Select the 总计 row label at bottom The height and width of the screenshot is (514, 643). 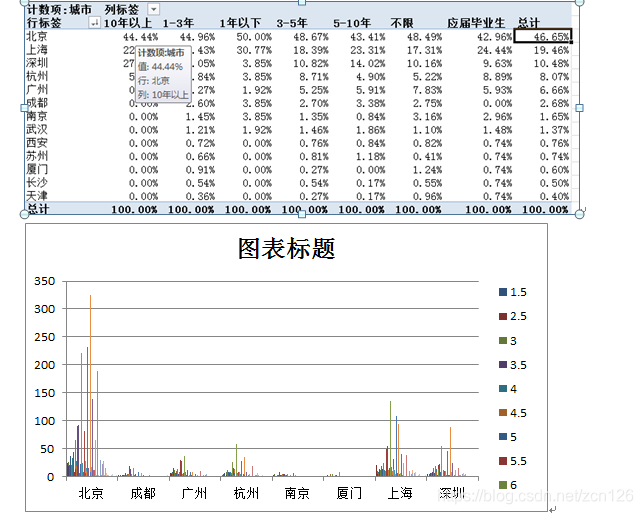pyautogui.click(x=38, y=209)
